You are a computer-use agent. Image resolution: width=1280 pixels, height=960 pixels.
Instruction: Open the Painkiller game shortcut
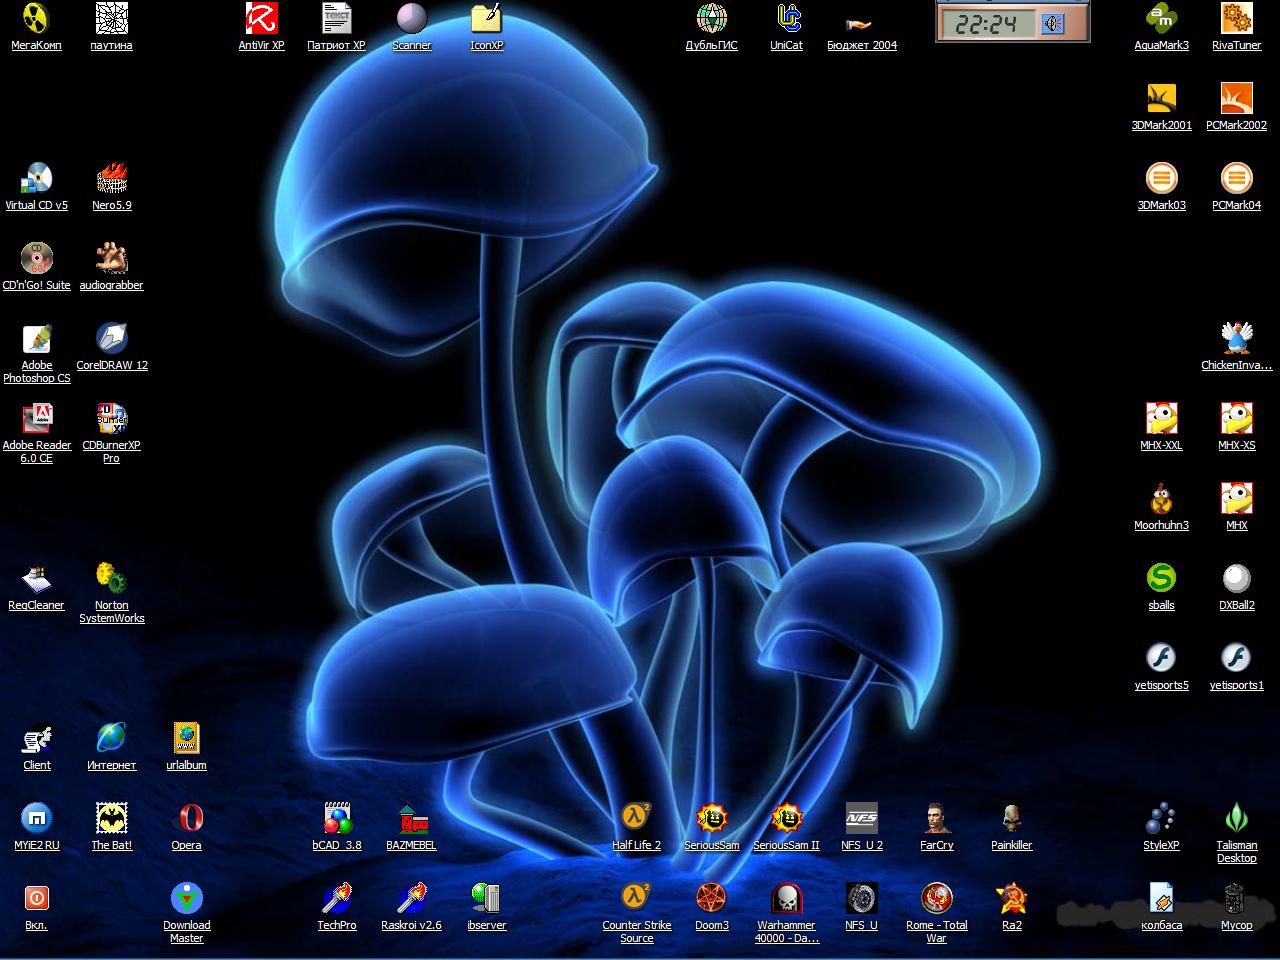[x=1011, y=818]
